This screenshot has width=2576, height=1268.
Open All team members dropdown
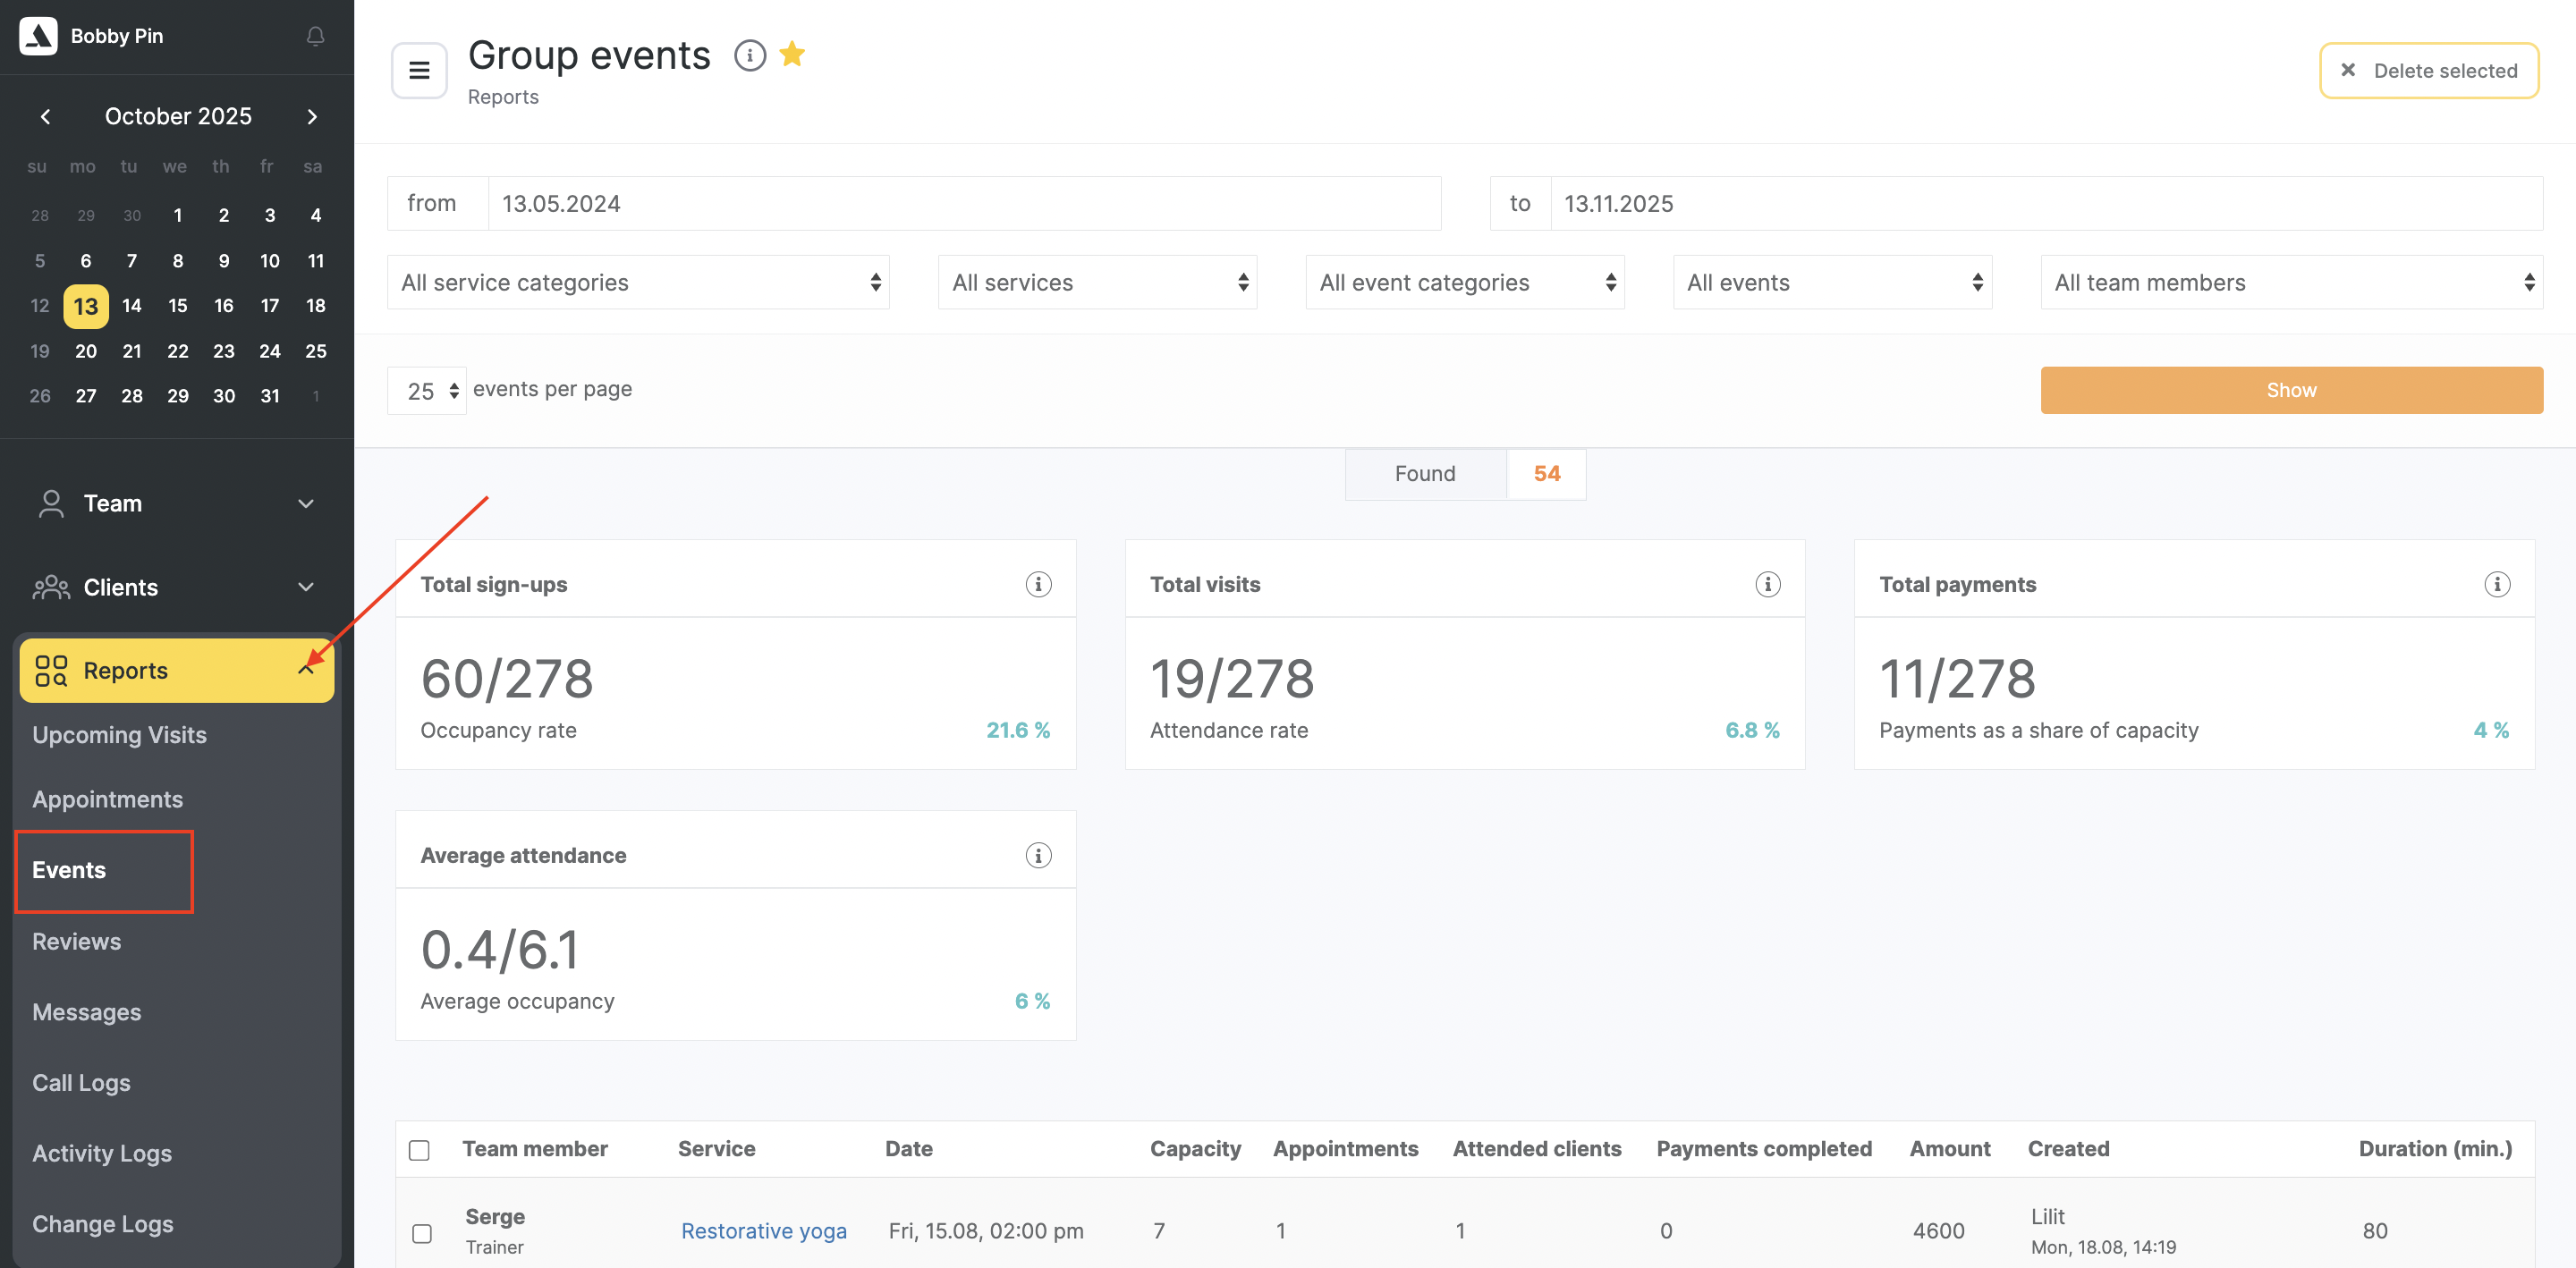click(x=2290, y=283)
